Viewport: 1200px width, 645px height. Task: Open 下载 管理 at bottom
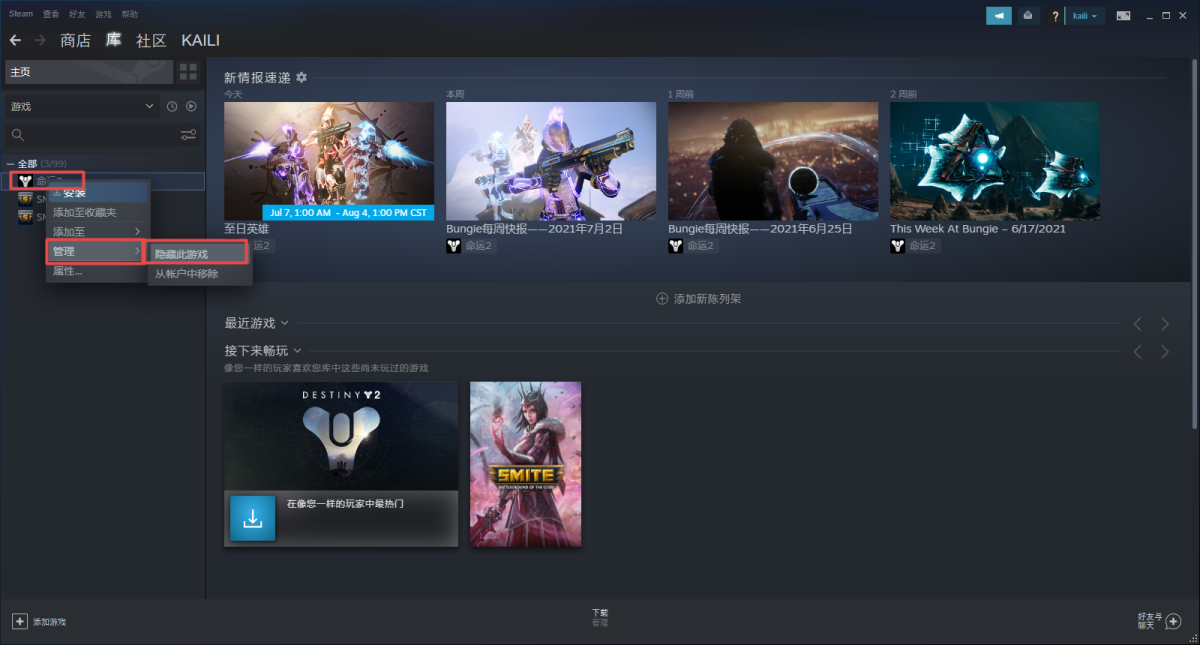pyautogui.click(x=599, y=618)
